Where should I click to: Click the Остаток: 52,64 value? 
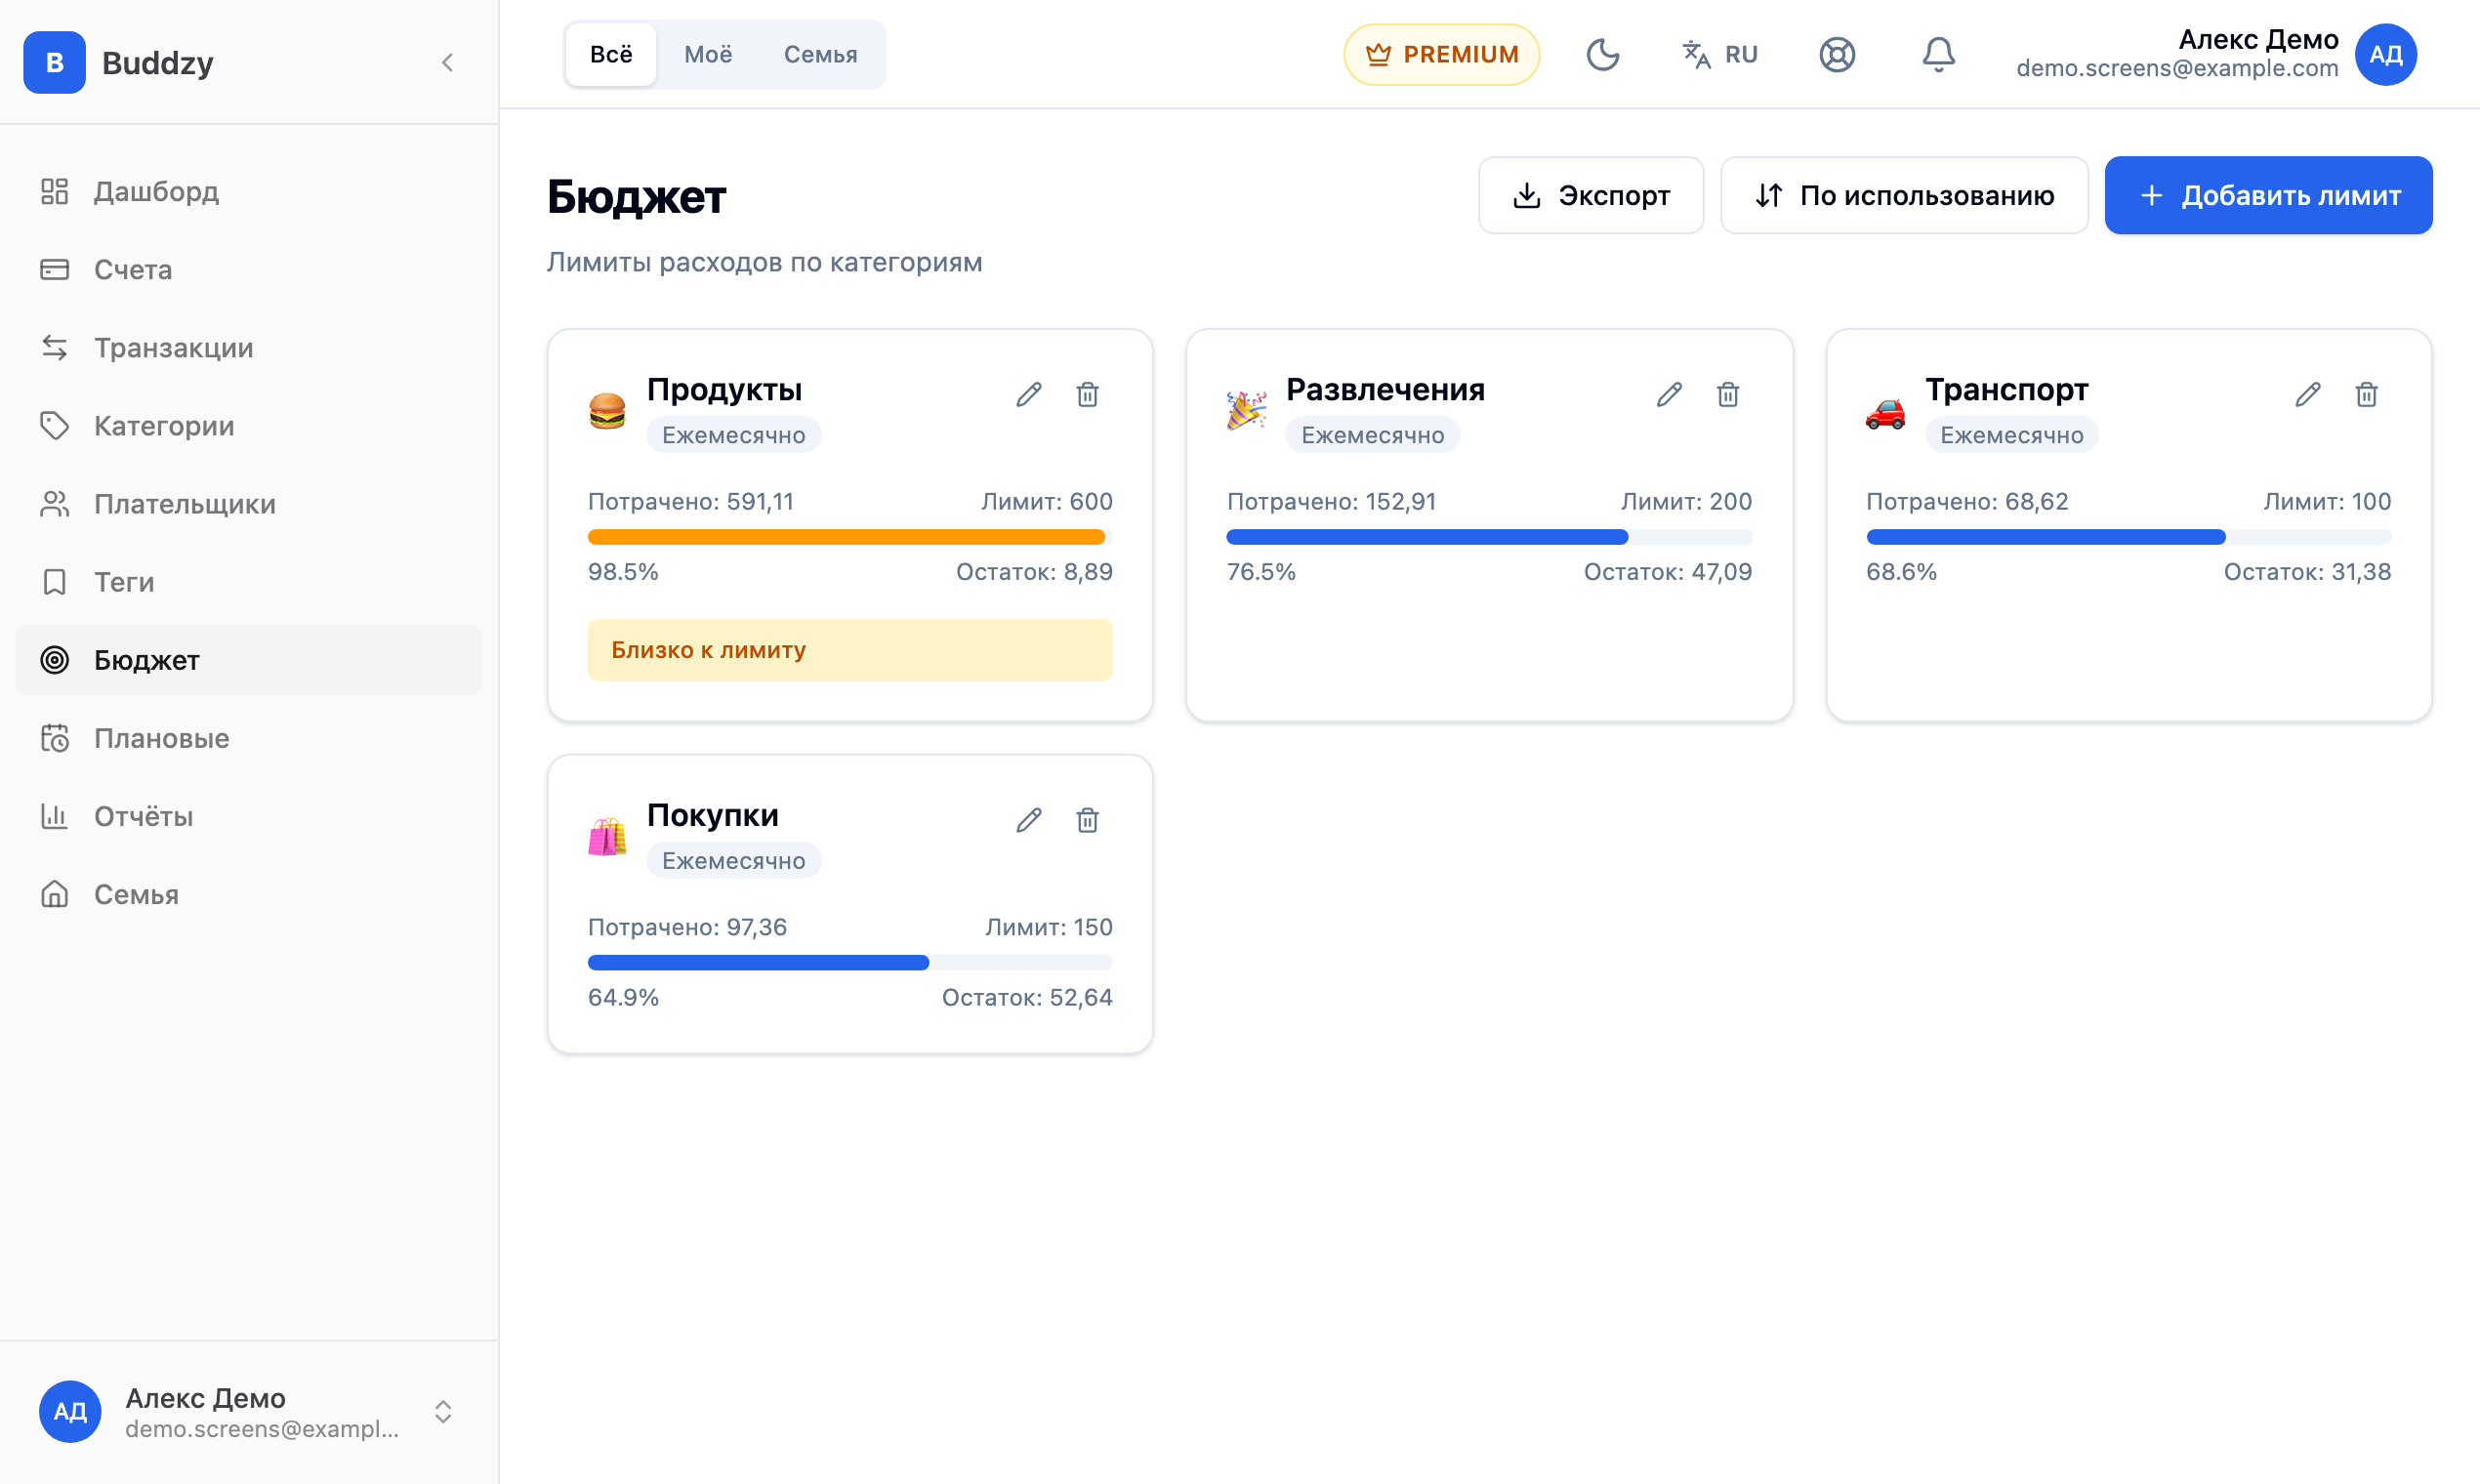(x=1027, y=997)
